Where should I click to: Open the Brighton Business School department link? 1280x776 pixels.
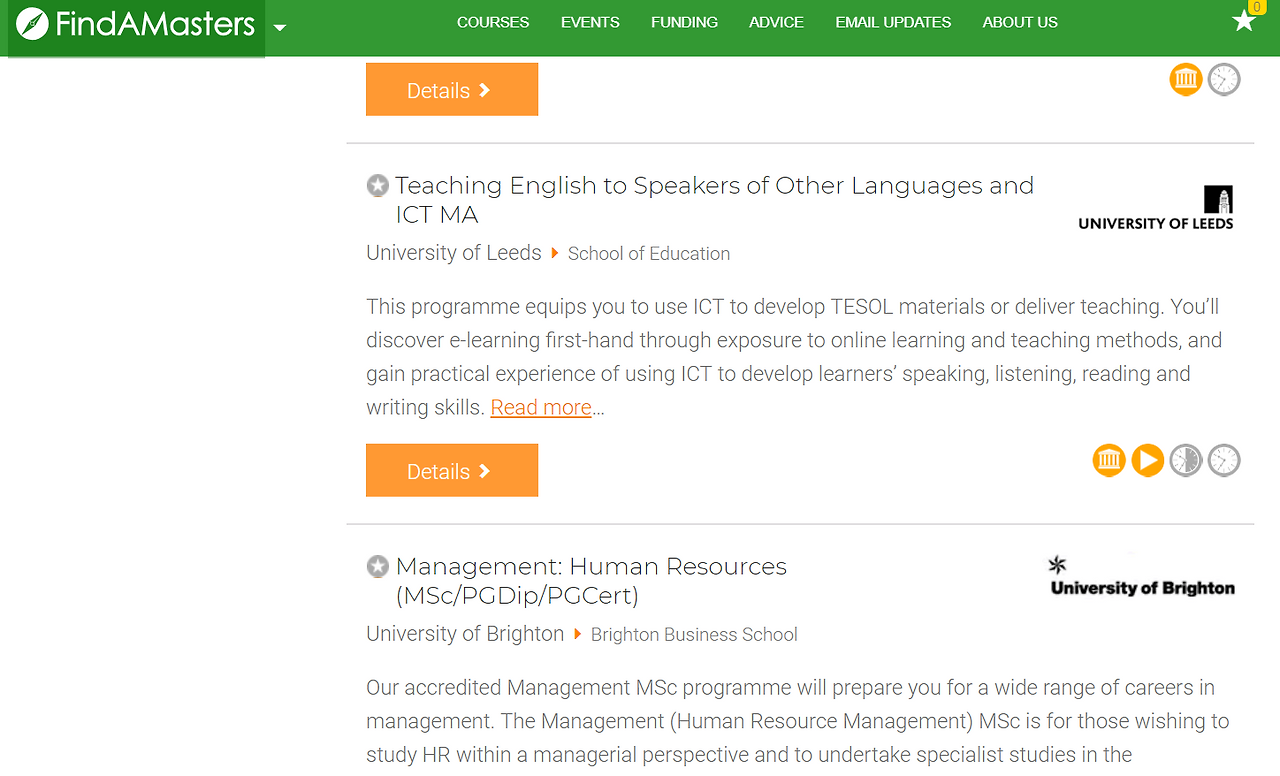click(x=694, y=635)
